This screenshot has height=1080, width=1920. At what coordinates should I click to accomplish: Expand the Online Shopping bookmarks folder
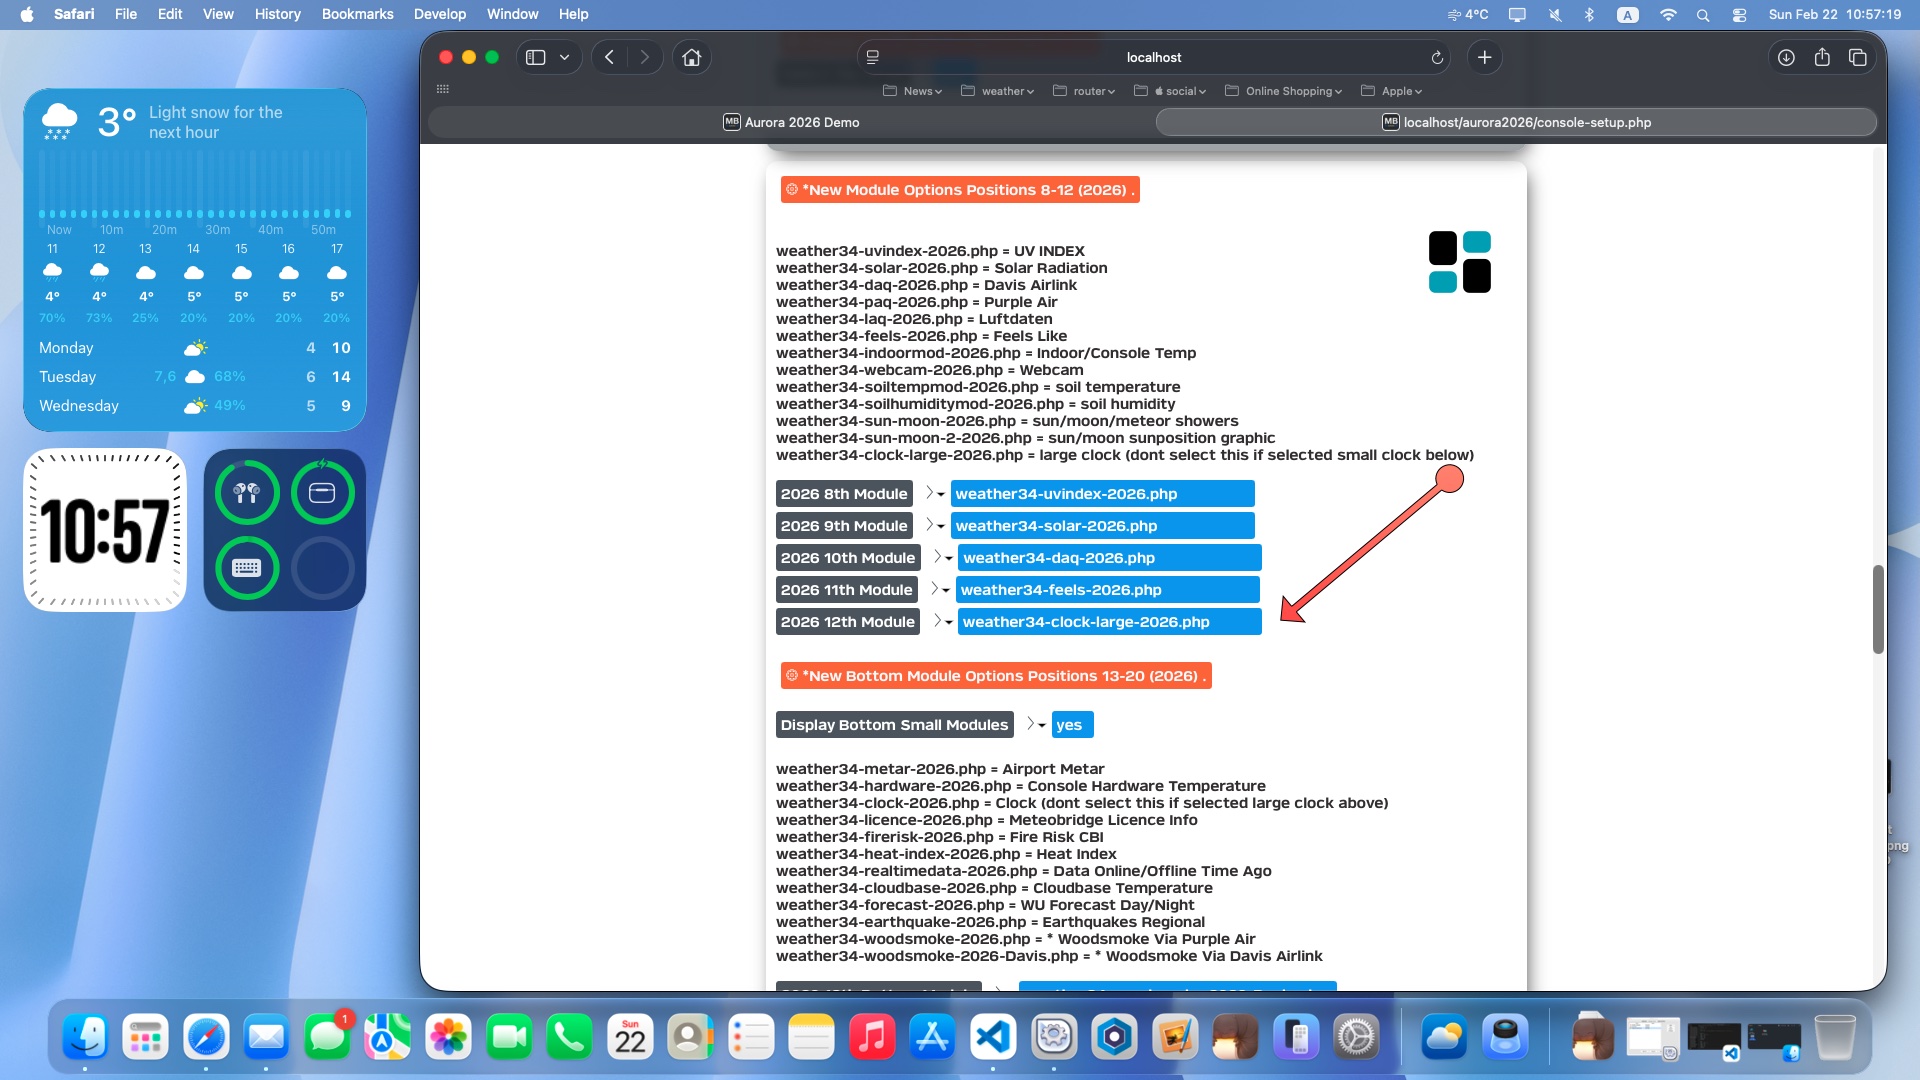[x=1283, y=91]
